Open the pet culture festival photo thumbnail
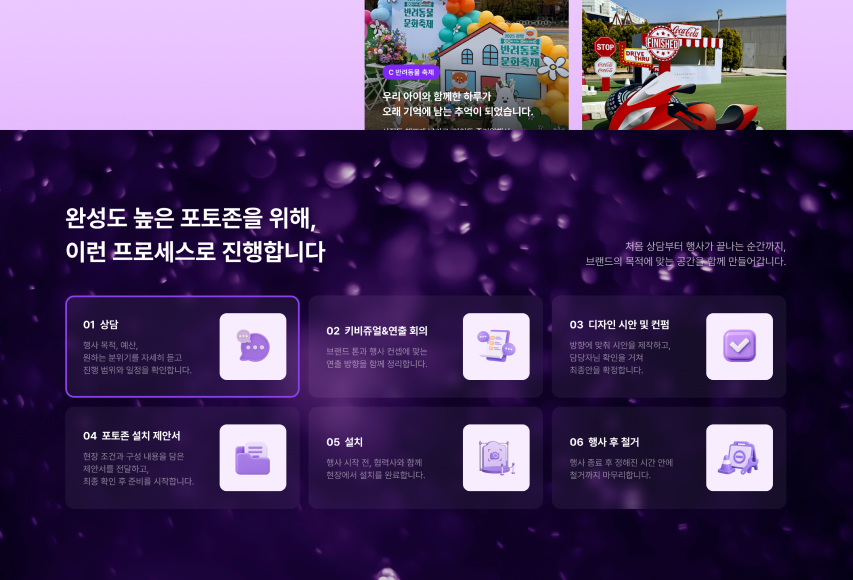This screenshot has width=853, height=580. click(467, 65)
